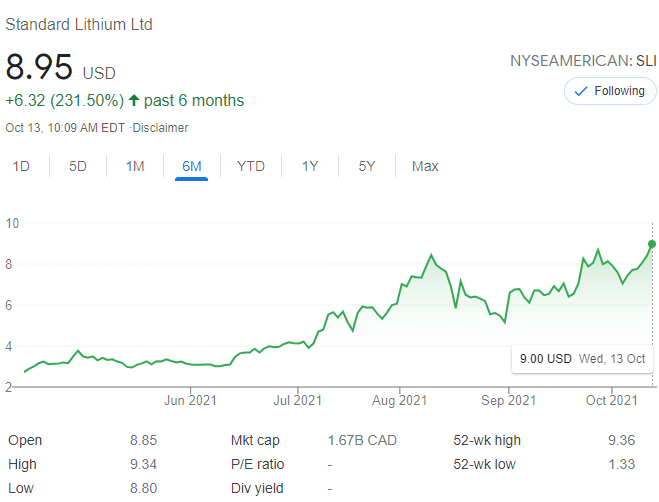Viewport: 659px width, 502px height.
Task: Click the High value 9.34
Action: (x=143, y=464)
